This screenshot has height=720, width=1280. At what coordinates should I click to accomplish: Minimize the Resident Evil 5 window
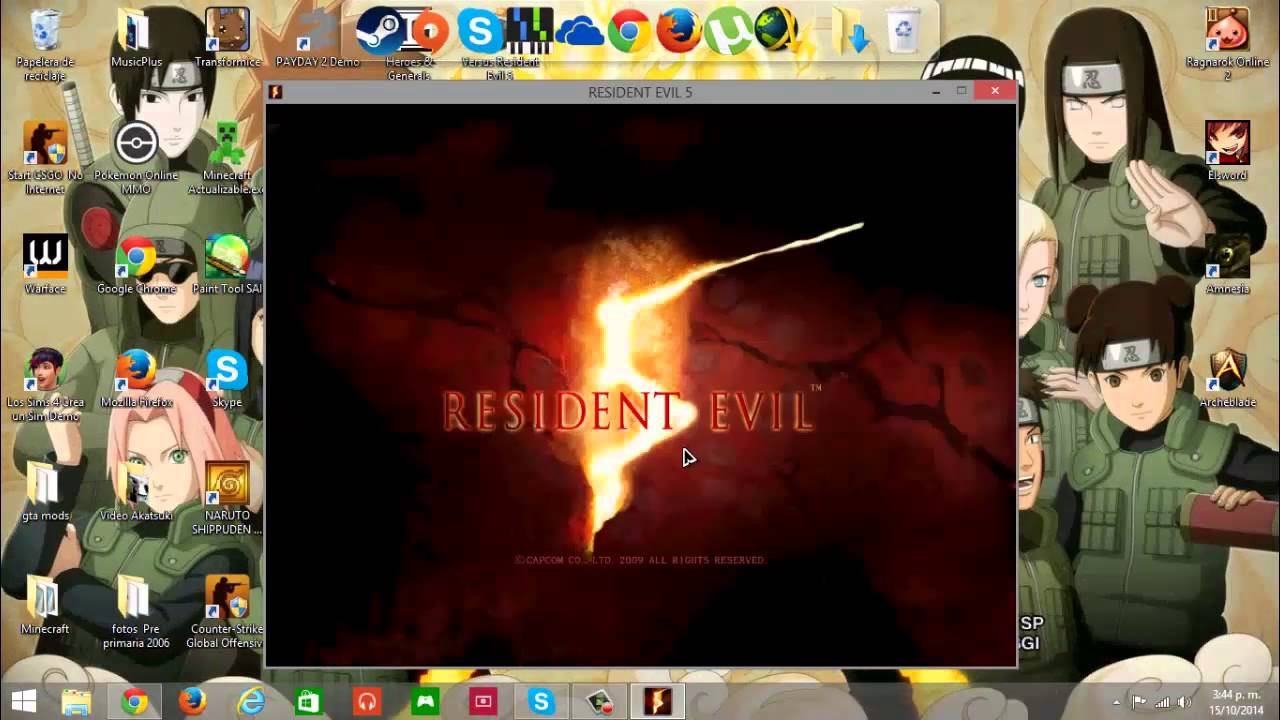point(936,91)
